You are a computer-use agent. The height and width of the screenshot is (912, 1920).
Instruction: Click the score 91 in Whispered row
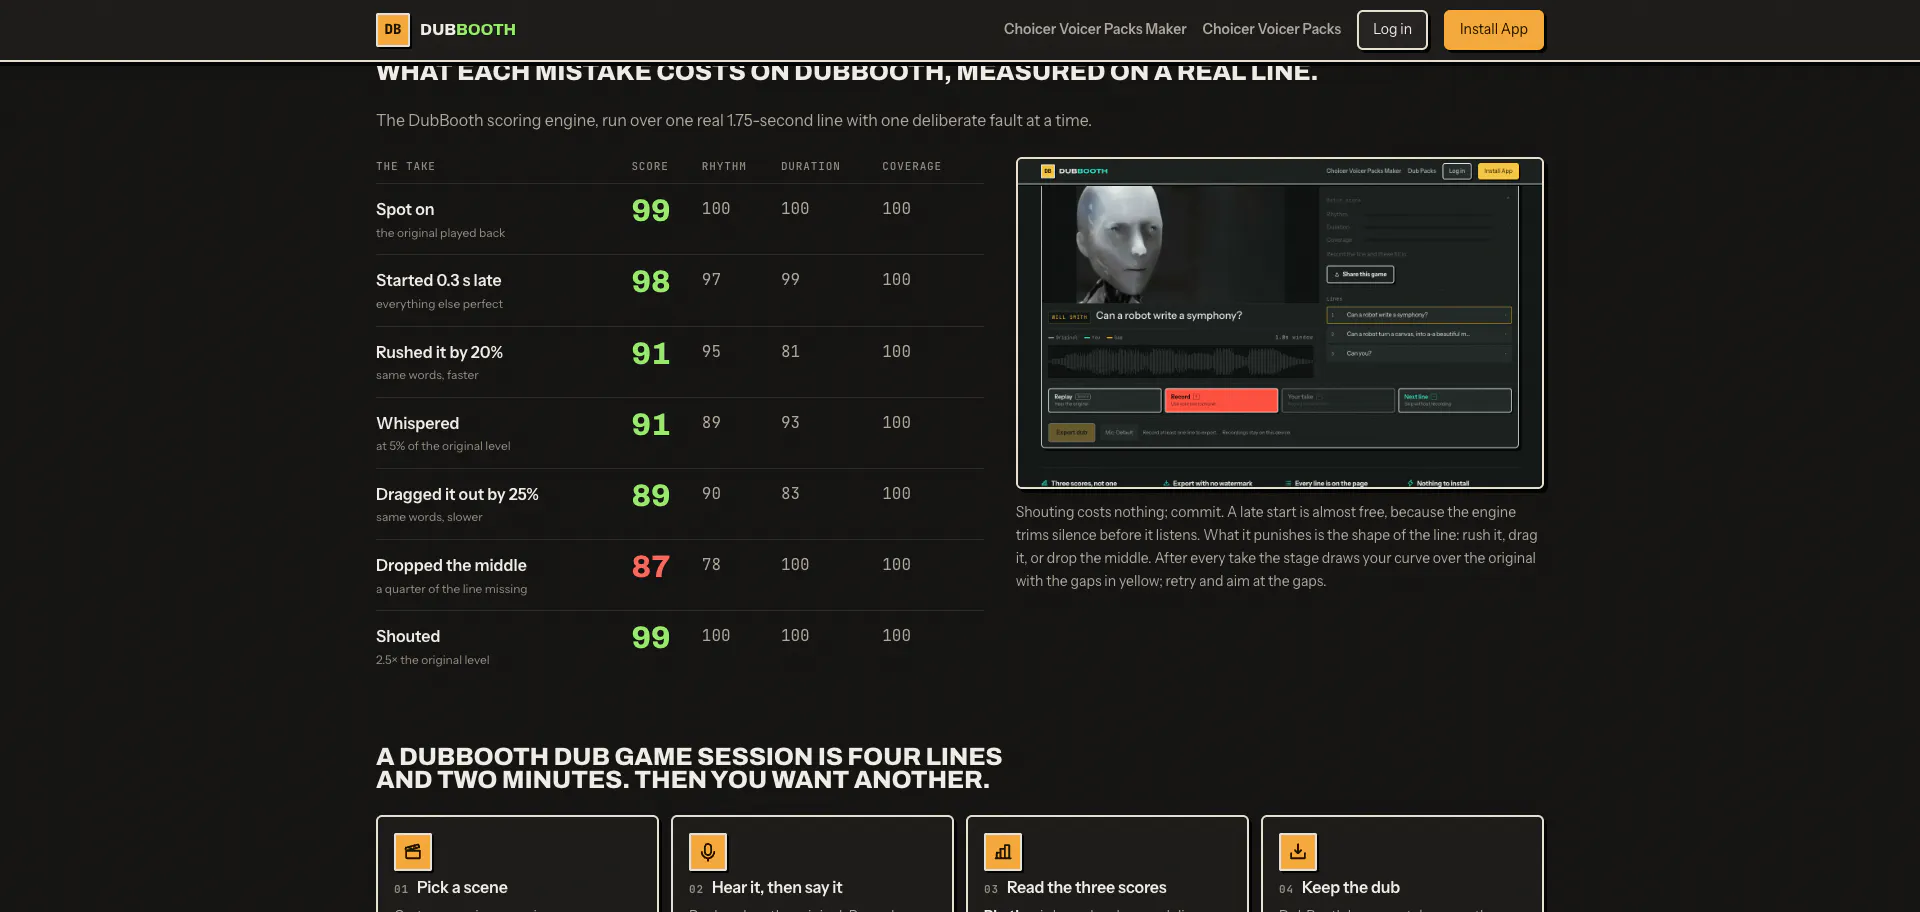651,424
